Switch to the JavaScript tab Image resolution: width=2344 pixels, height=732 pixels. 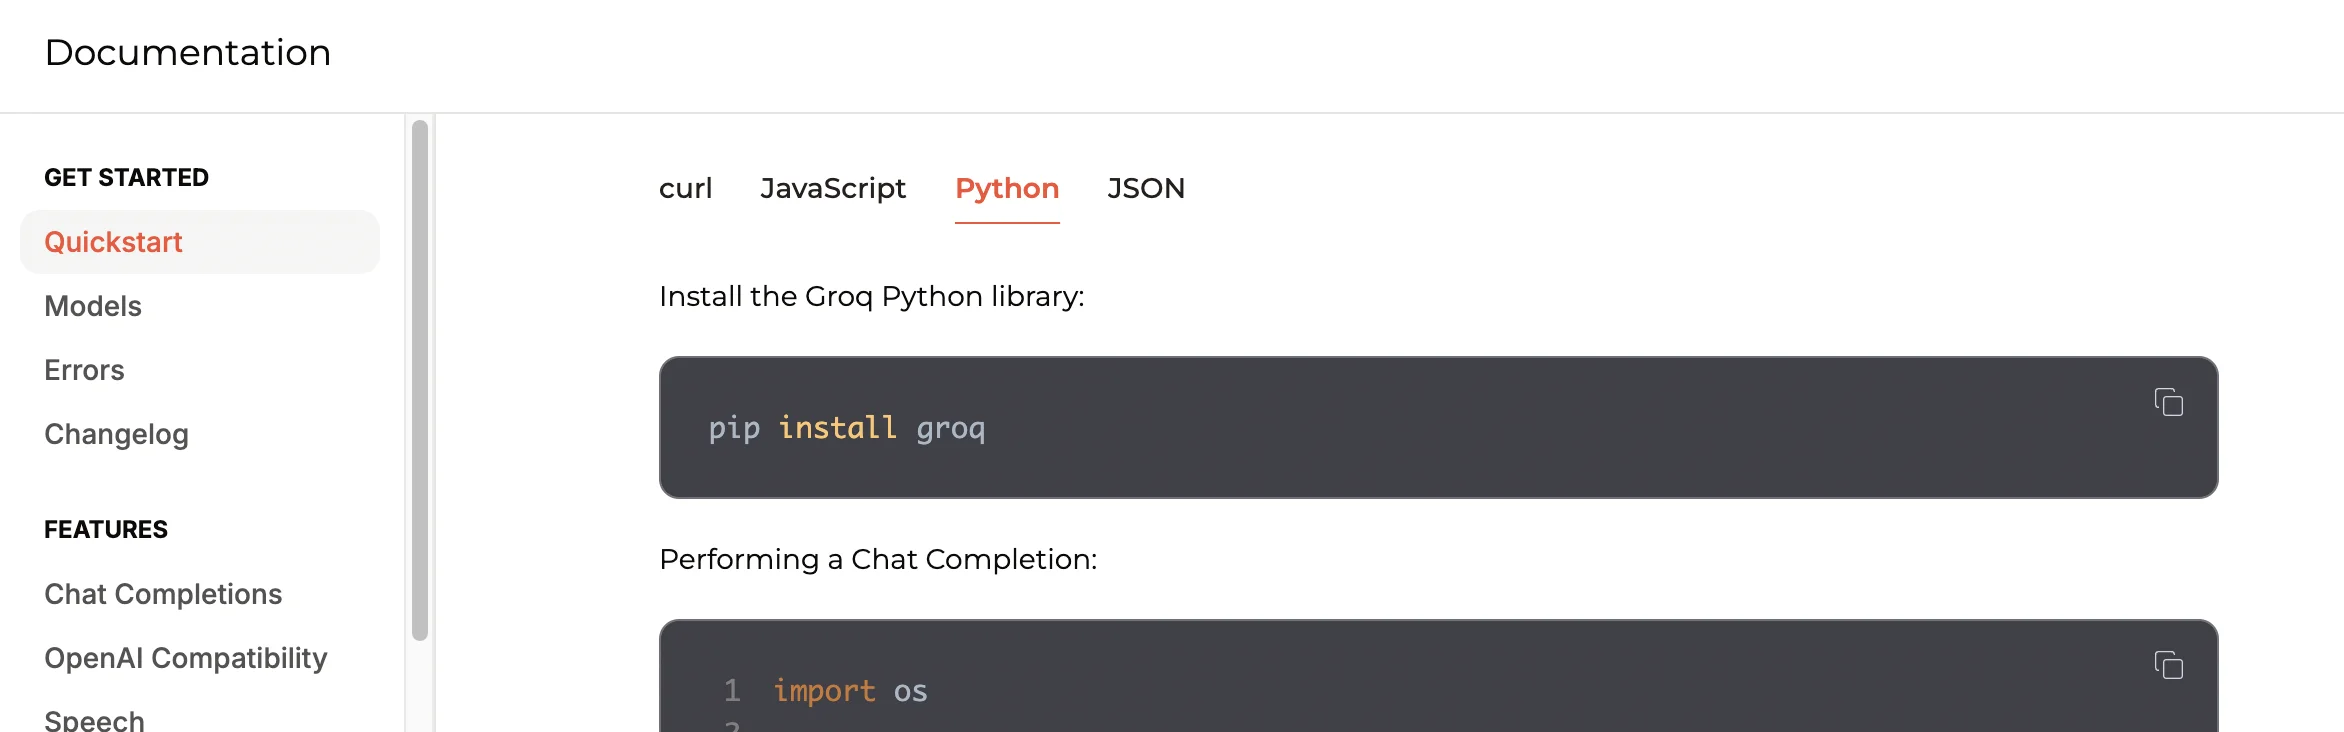pos(833,188)
